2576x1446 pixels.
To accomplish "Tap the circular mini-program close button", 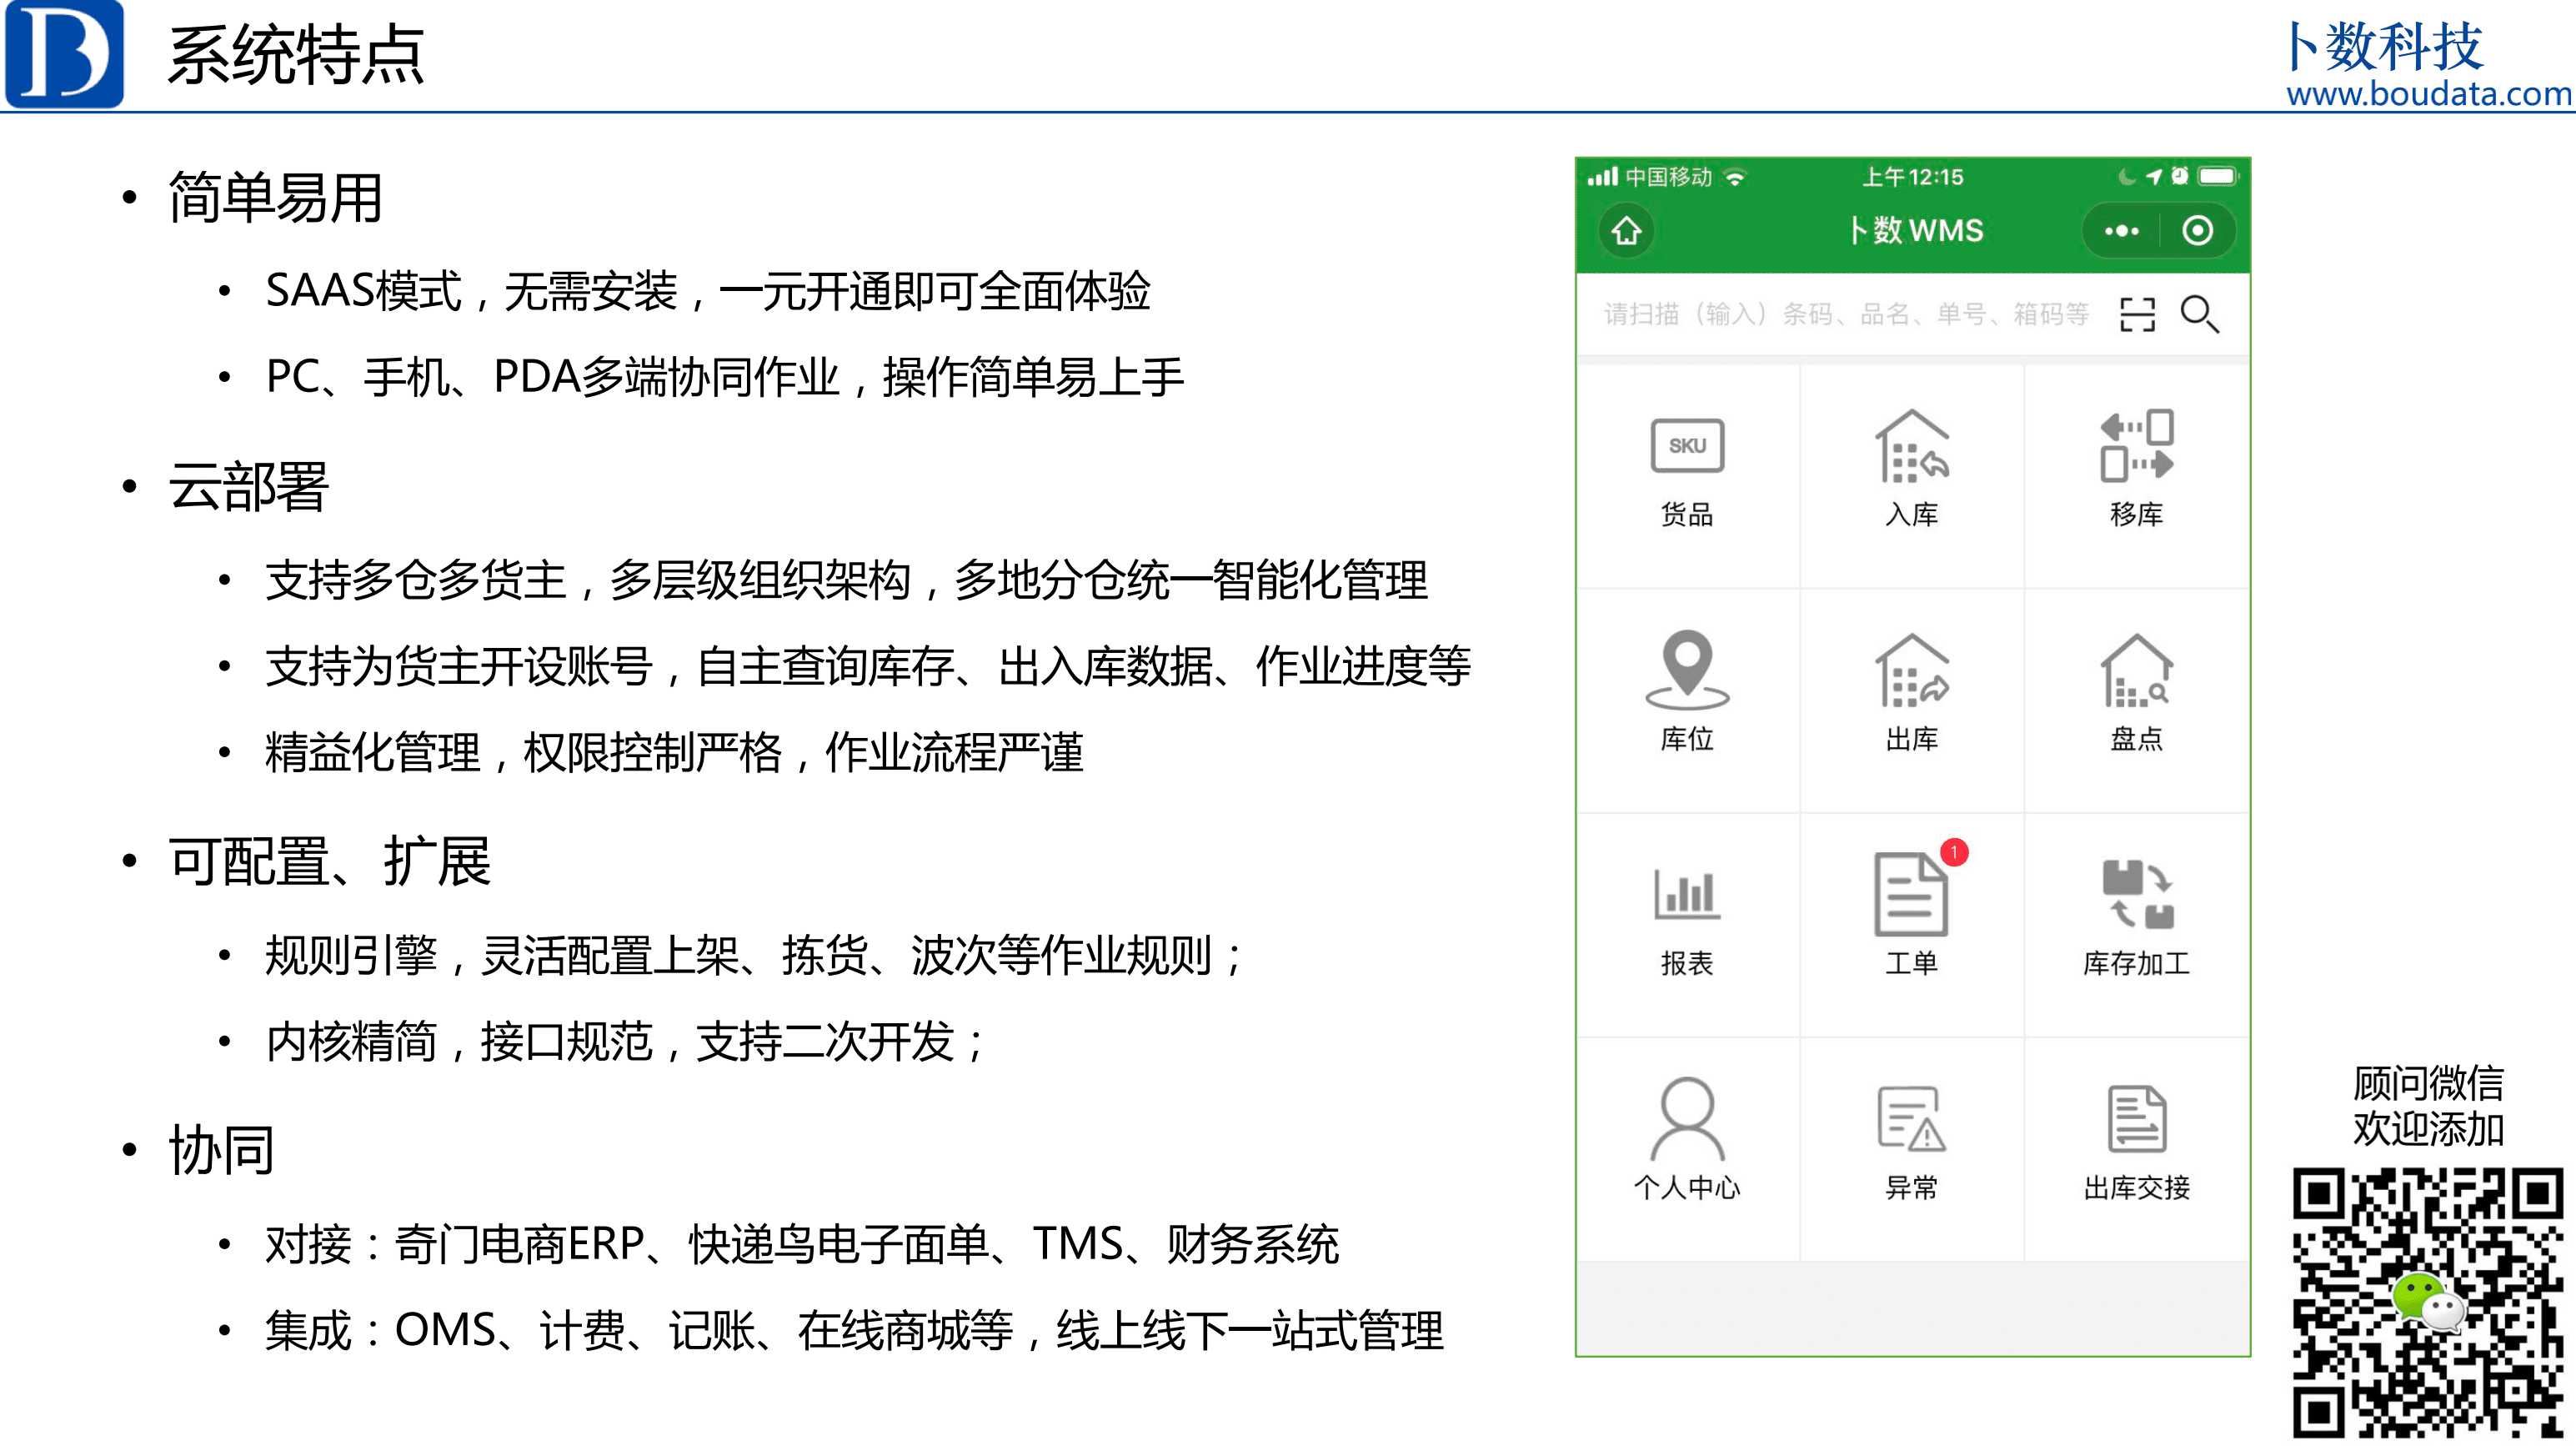I will [2196, 231].
